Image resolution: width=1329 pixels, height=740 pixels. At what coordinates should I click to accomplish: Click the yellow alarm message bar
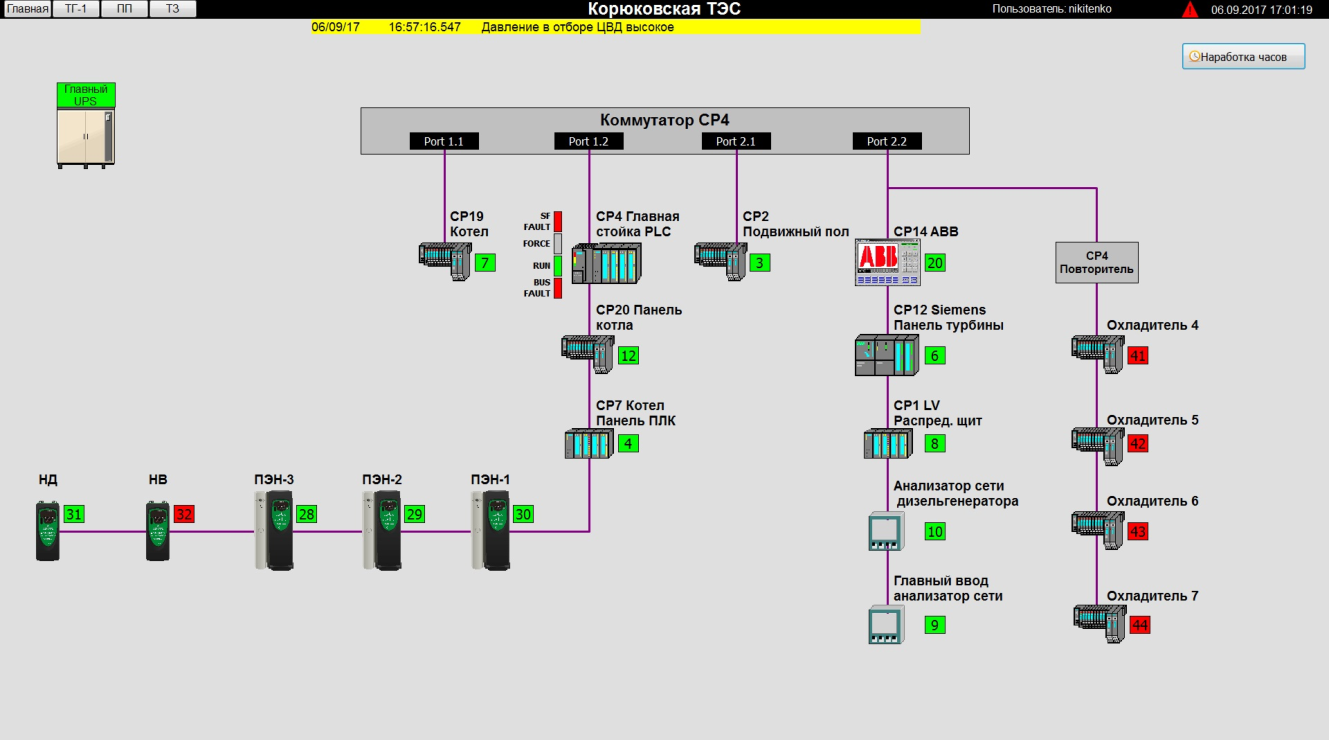615,27
